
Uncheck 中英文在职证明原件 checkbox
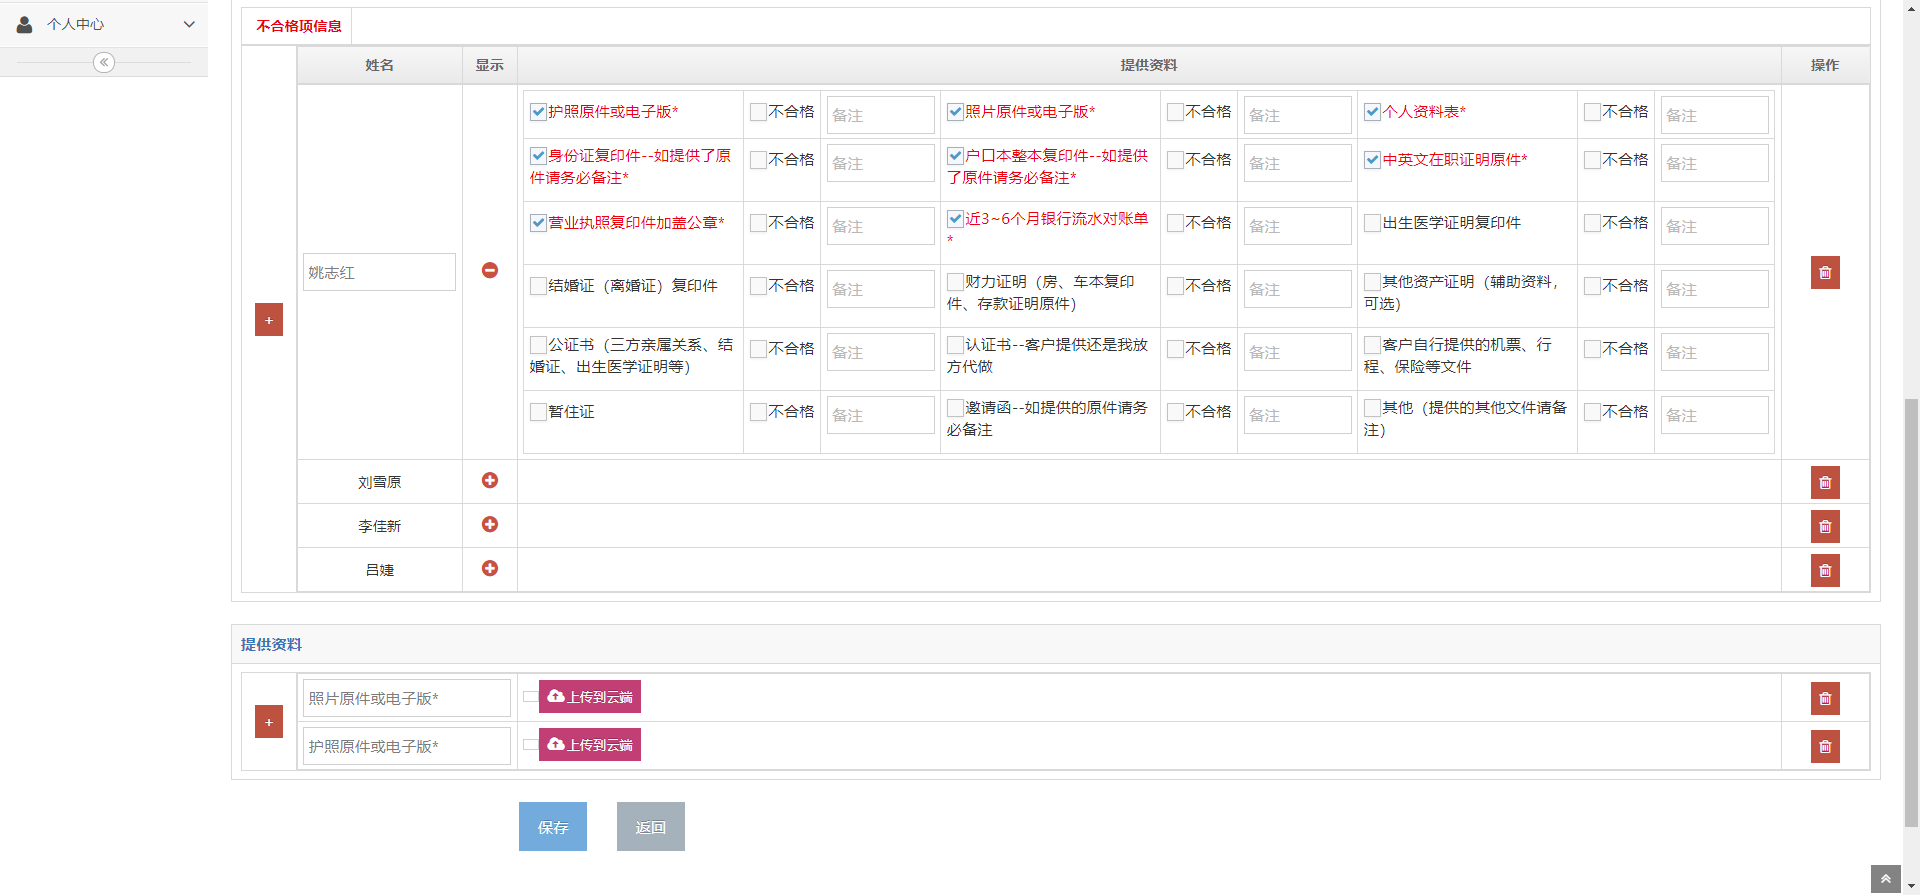1372,160
